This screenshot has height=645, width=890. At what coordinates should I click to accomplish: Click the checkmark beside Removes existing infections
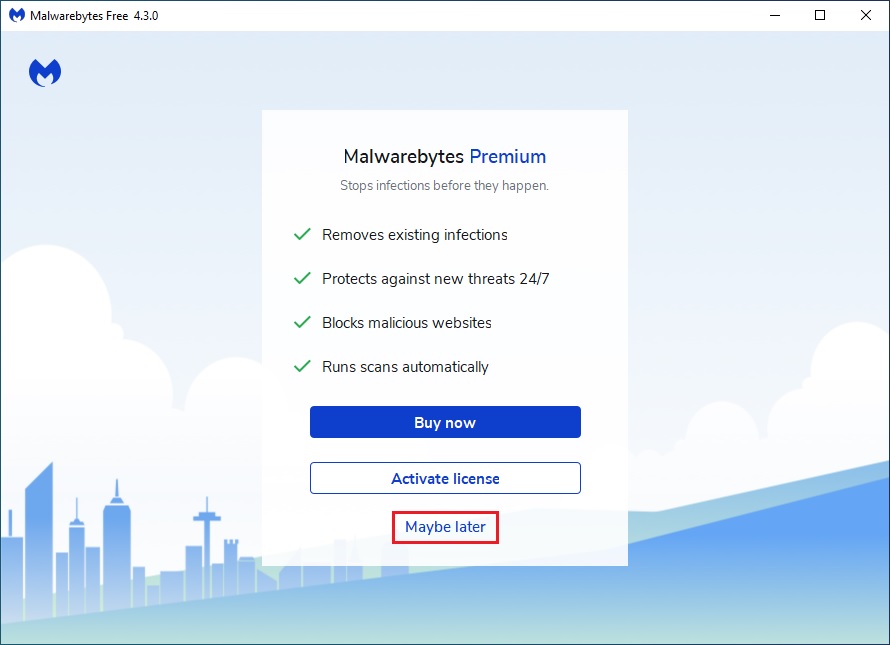coord(301,234)
